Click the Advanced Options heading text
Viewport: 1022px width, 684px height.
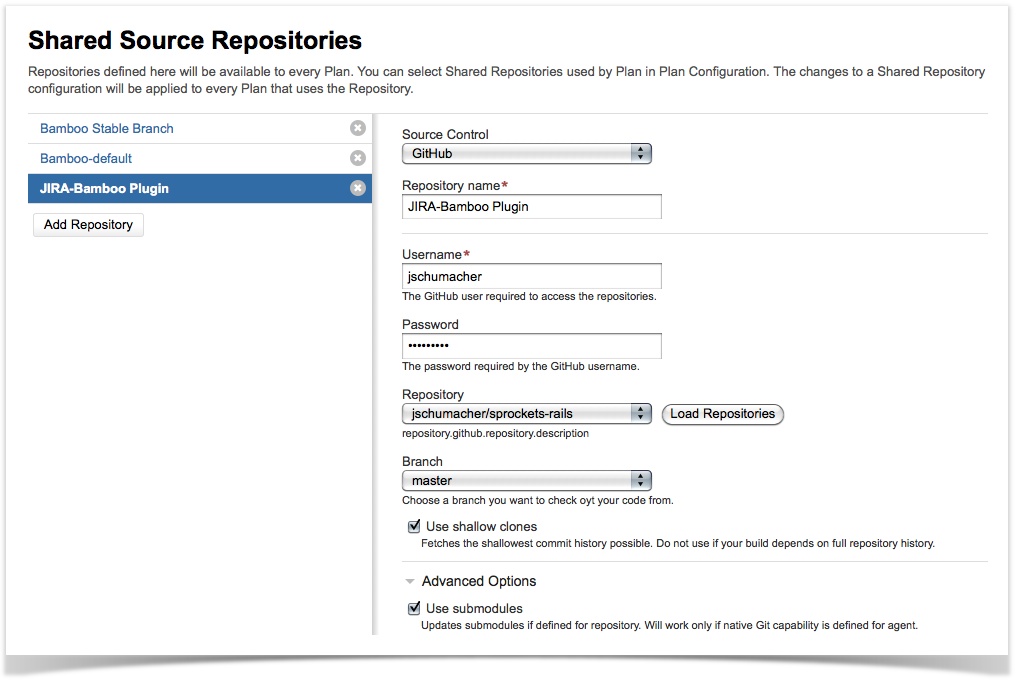479,581
